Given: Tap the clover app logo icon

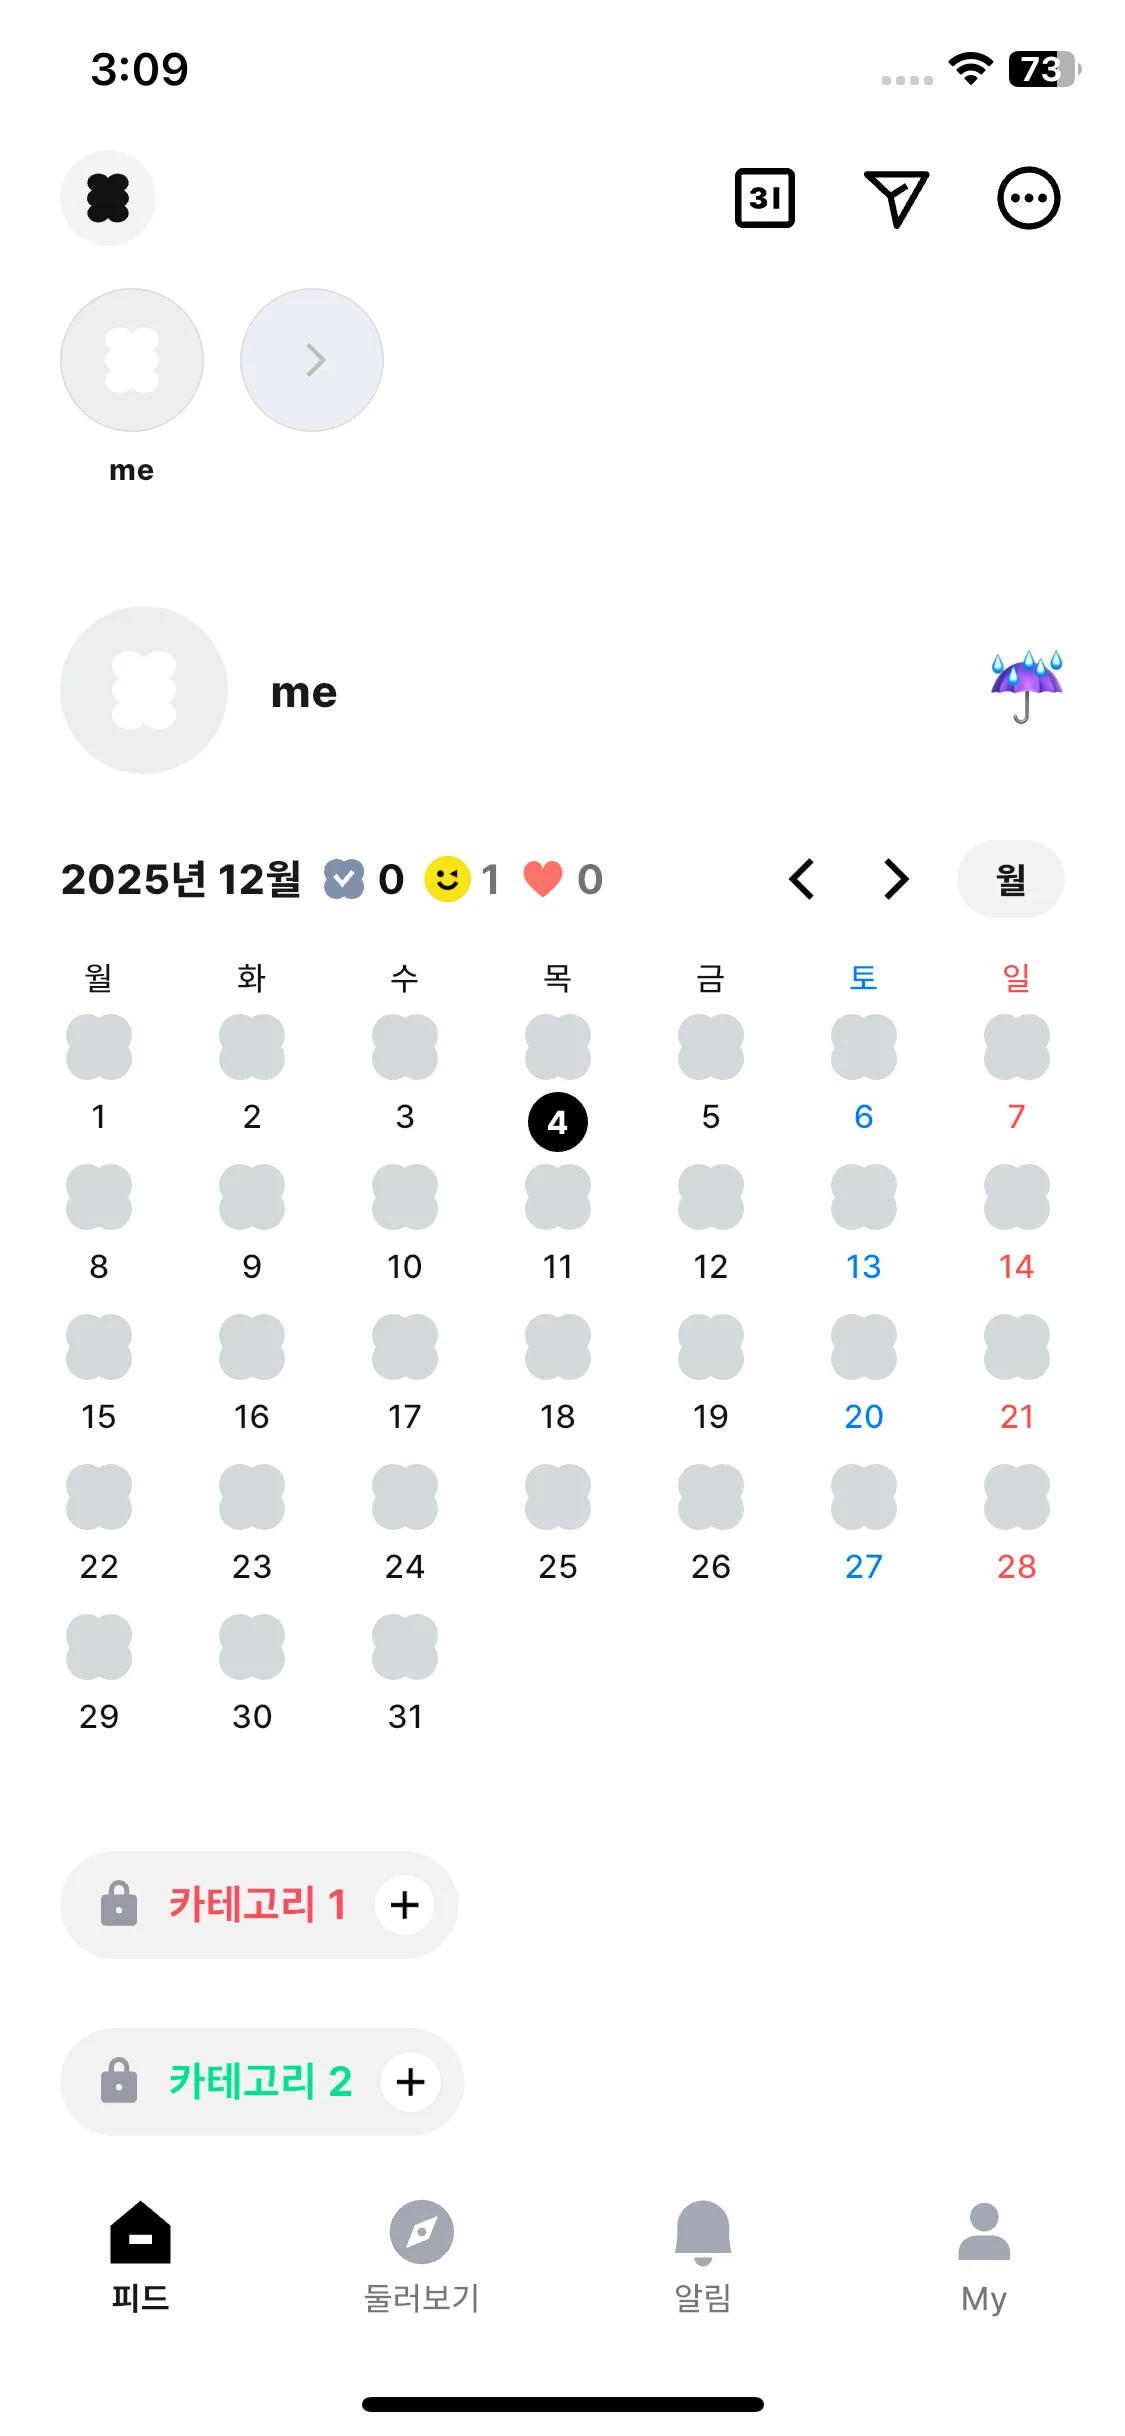Looking at the screenshot, I should click(108, 198).
